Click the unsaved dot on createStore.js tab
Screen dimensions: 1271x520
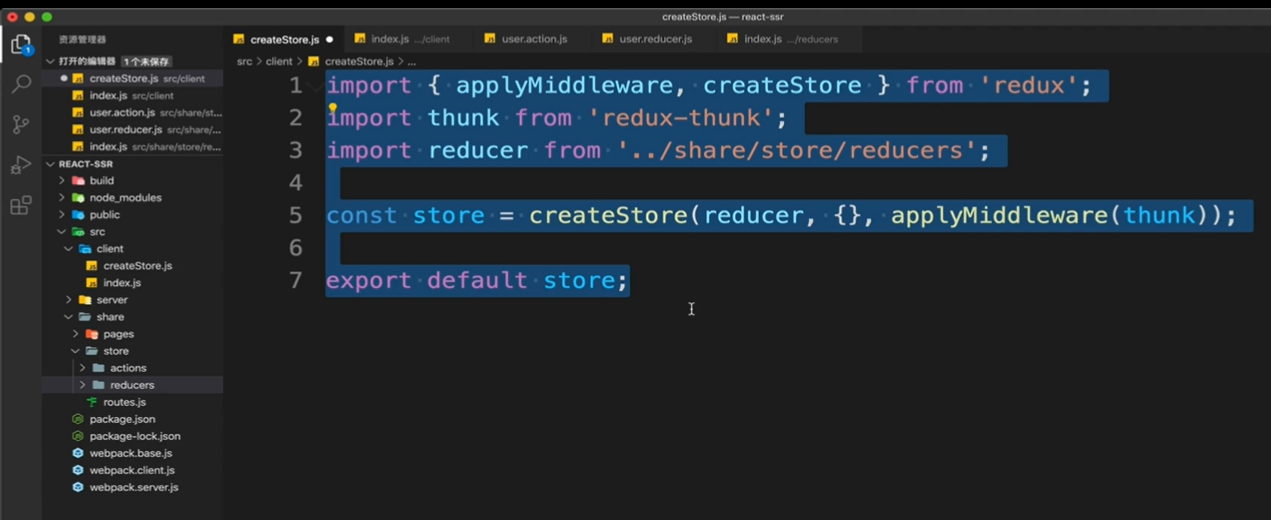329,40
